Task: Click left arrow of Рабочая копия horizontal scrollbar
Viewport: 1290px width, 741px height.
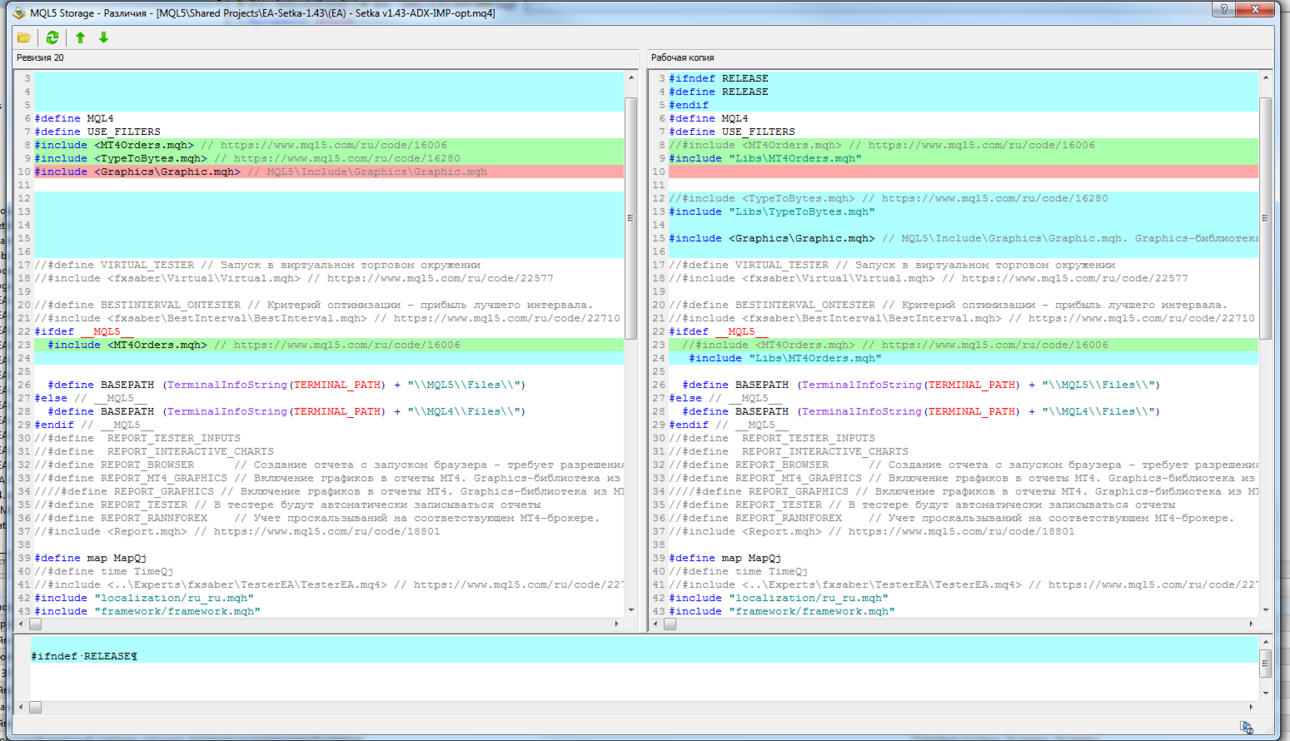Action: point(656,624)
